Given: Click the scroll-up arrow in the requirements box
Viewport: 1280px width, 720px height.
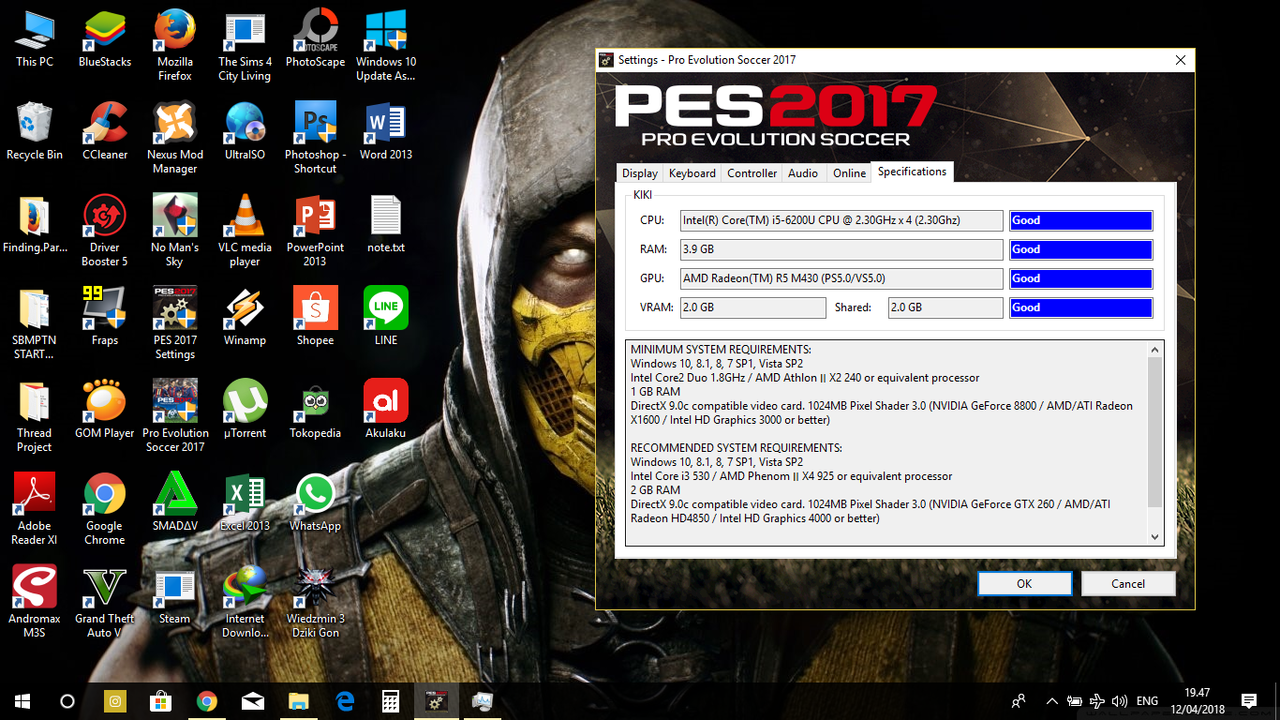Looking at the screenshot, I should 1155,350.
